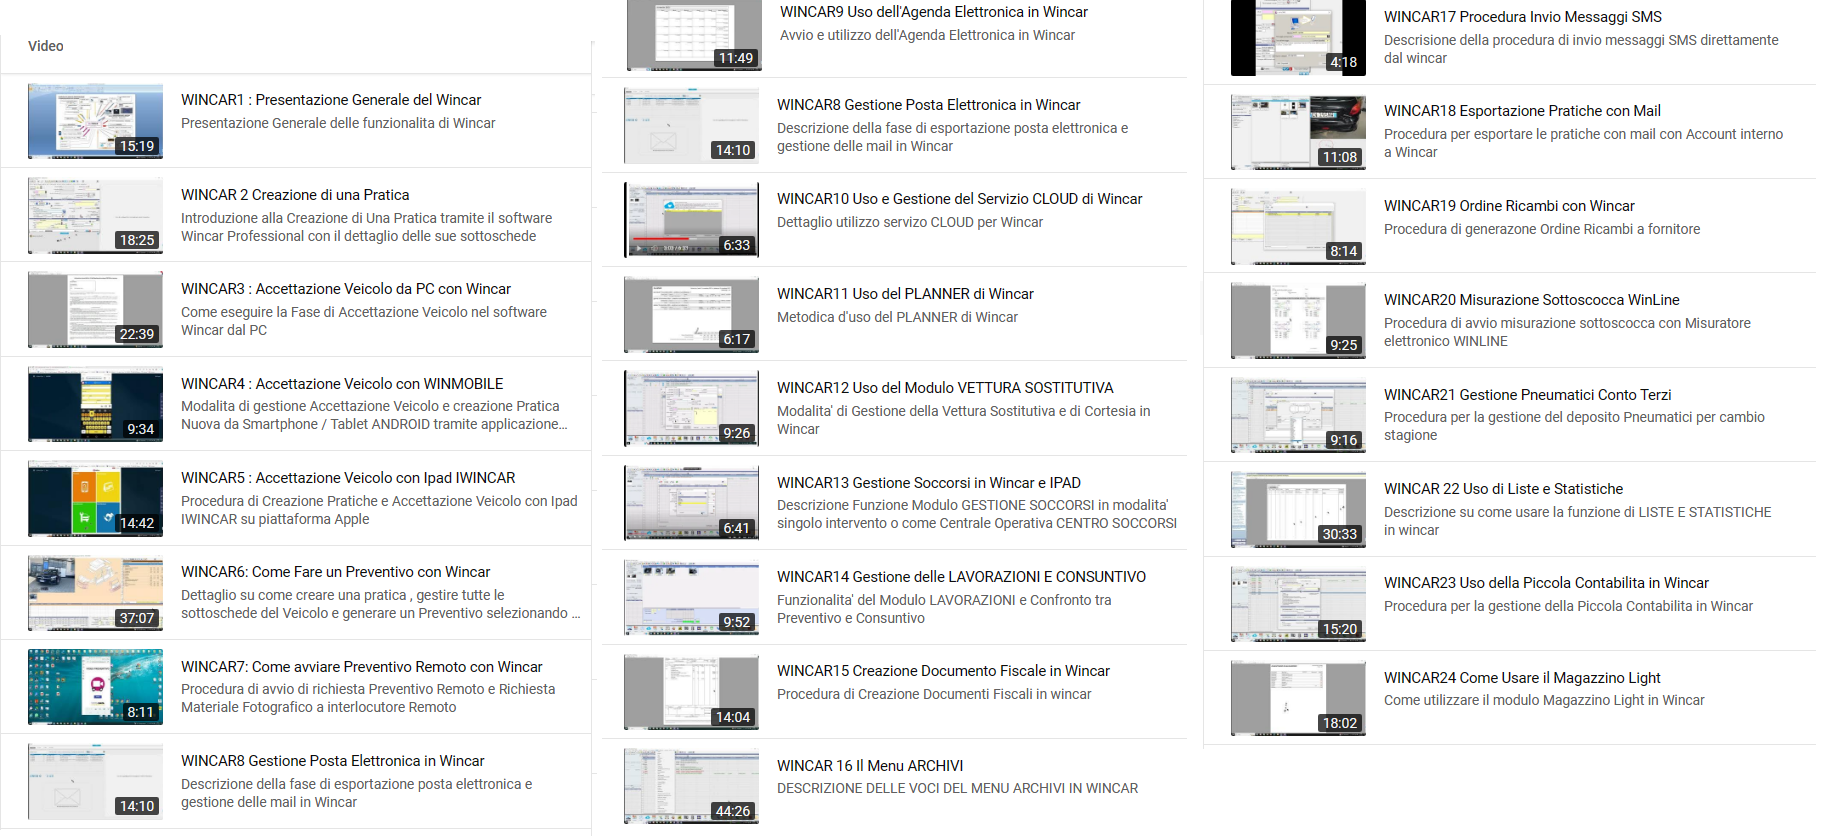Open WINCAR17 Invio Messaggi SMS thumbnail
Screen dimensions: 1831x836
coord(1298,38)
